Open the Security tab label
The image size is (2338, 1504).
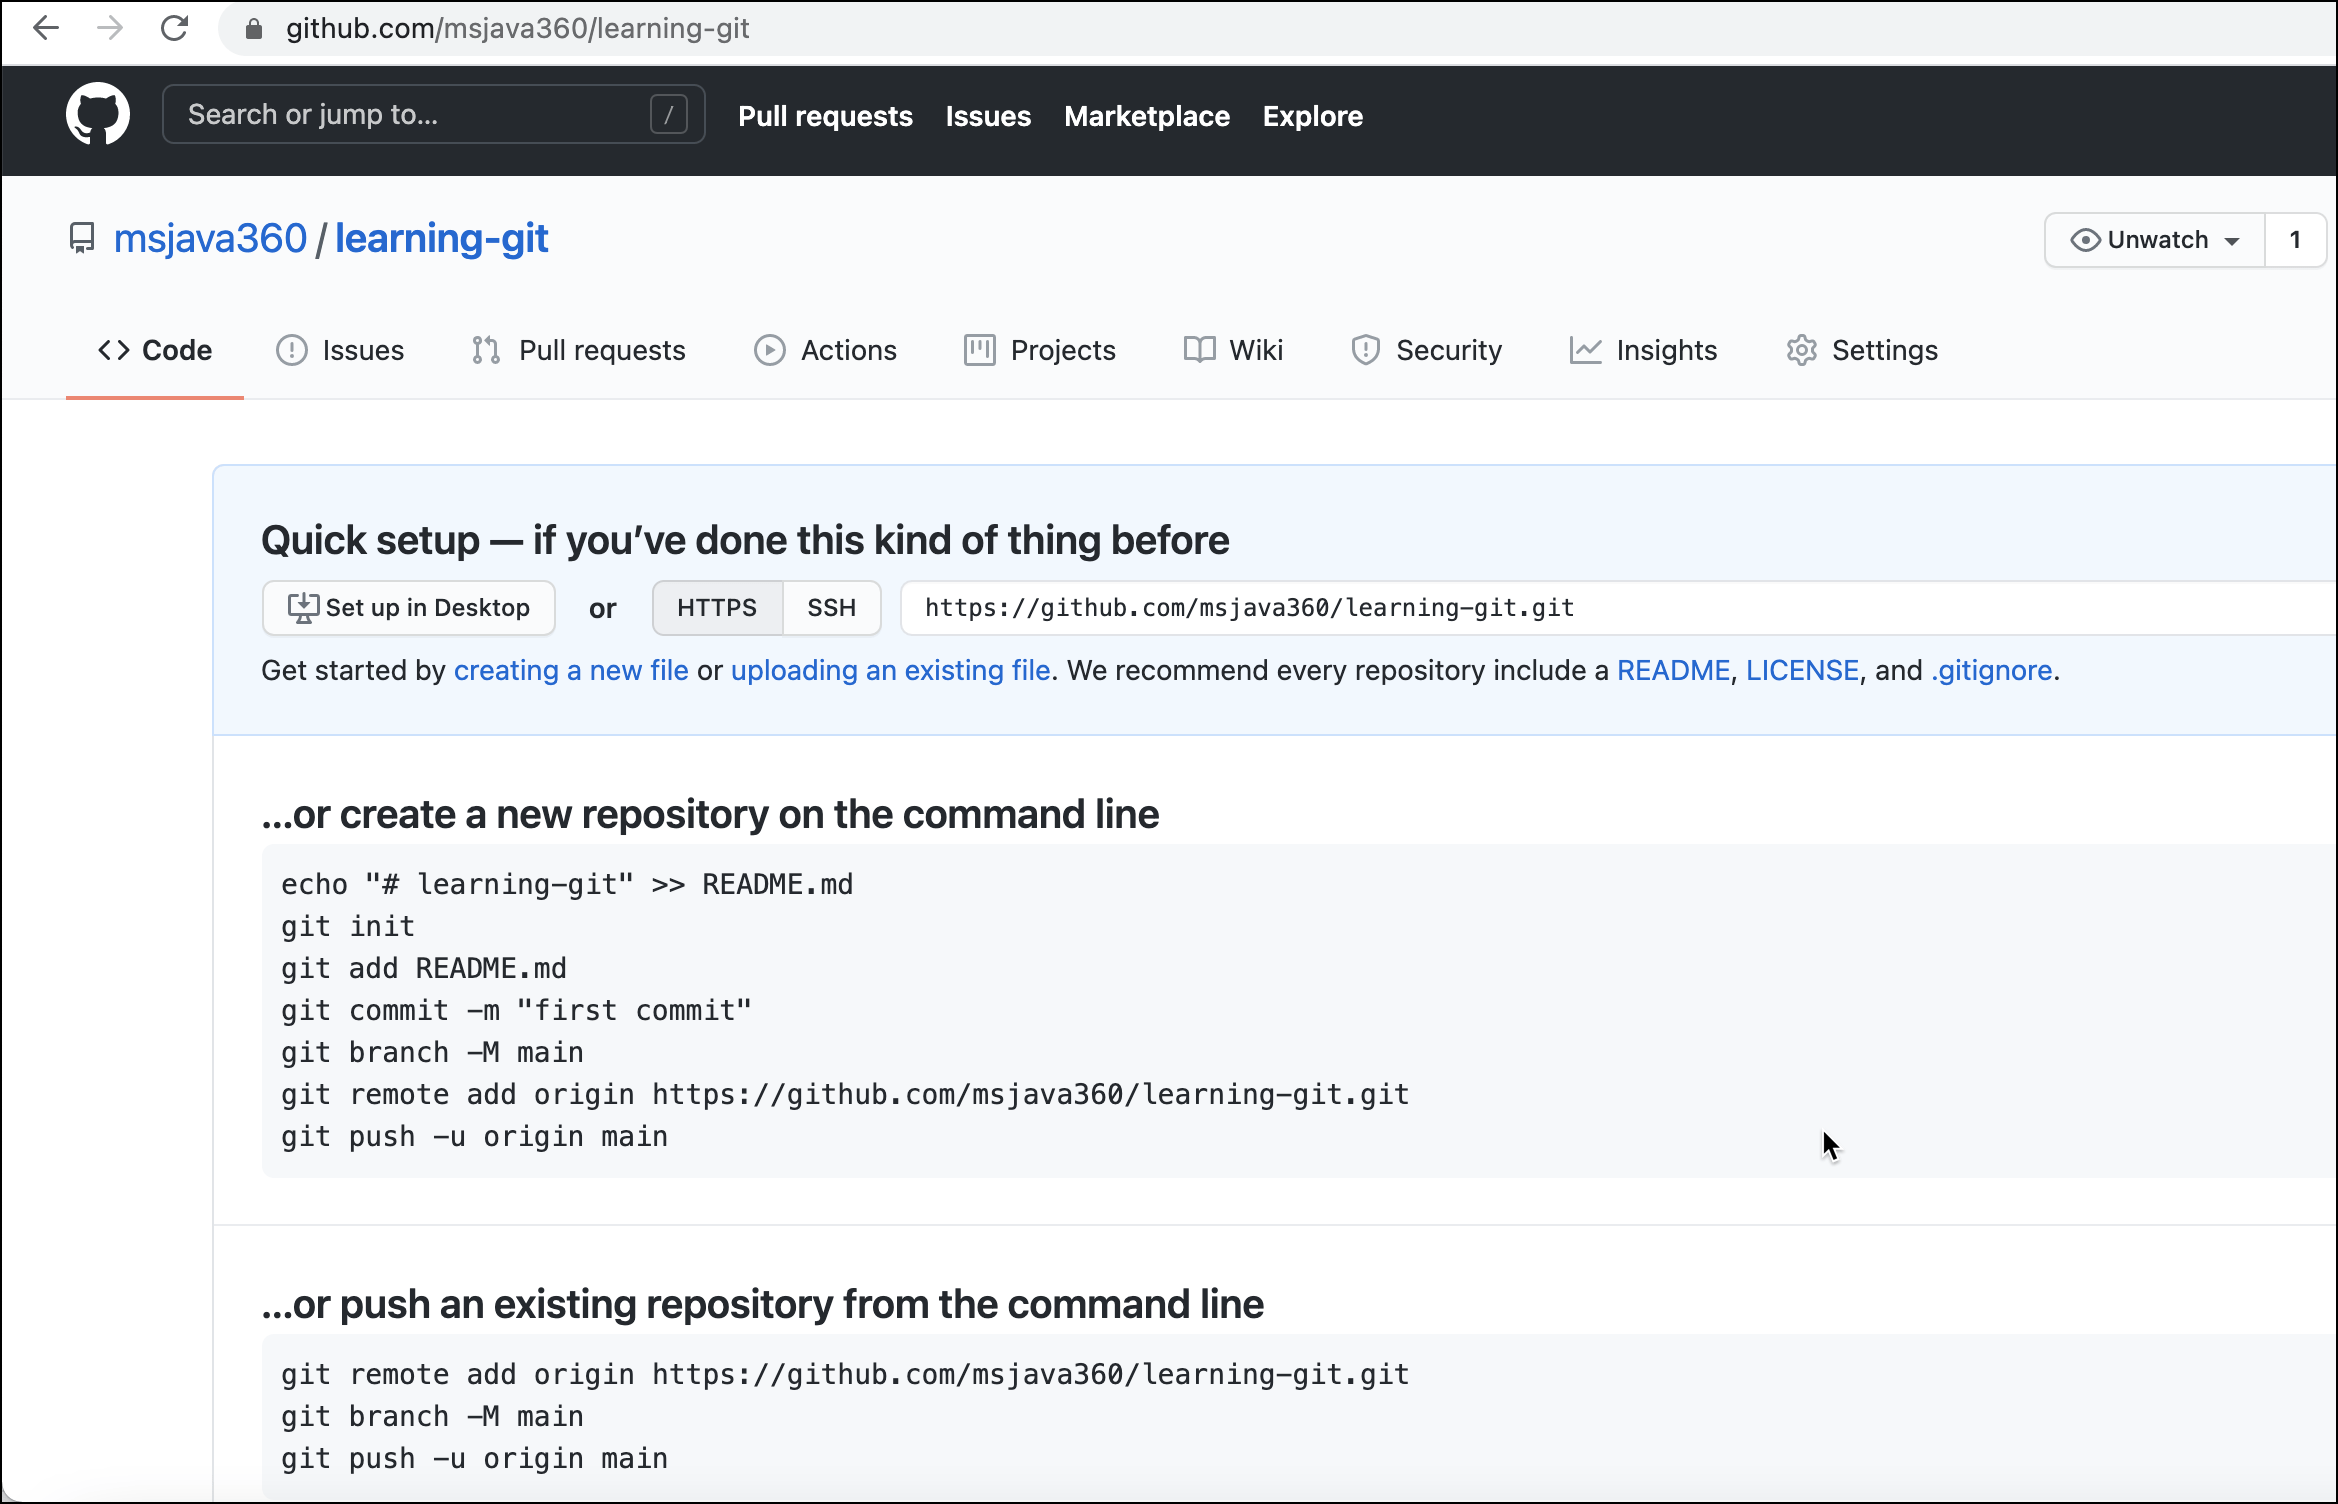pyautogui.click(x=1449, y=350)
